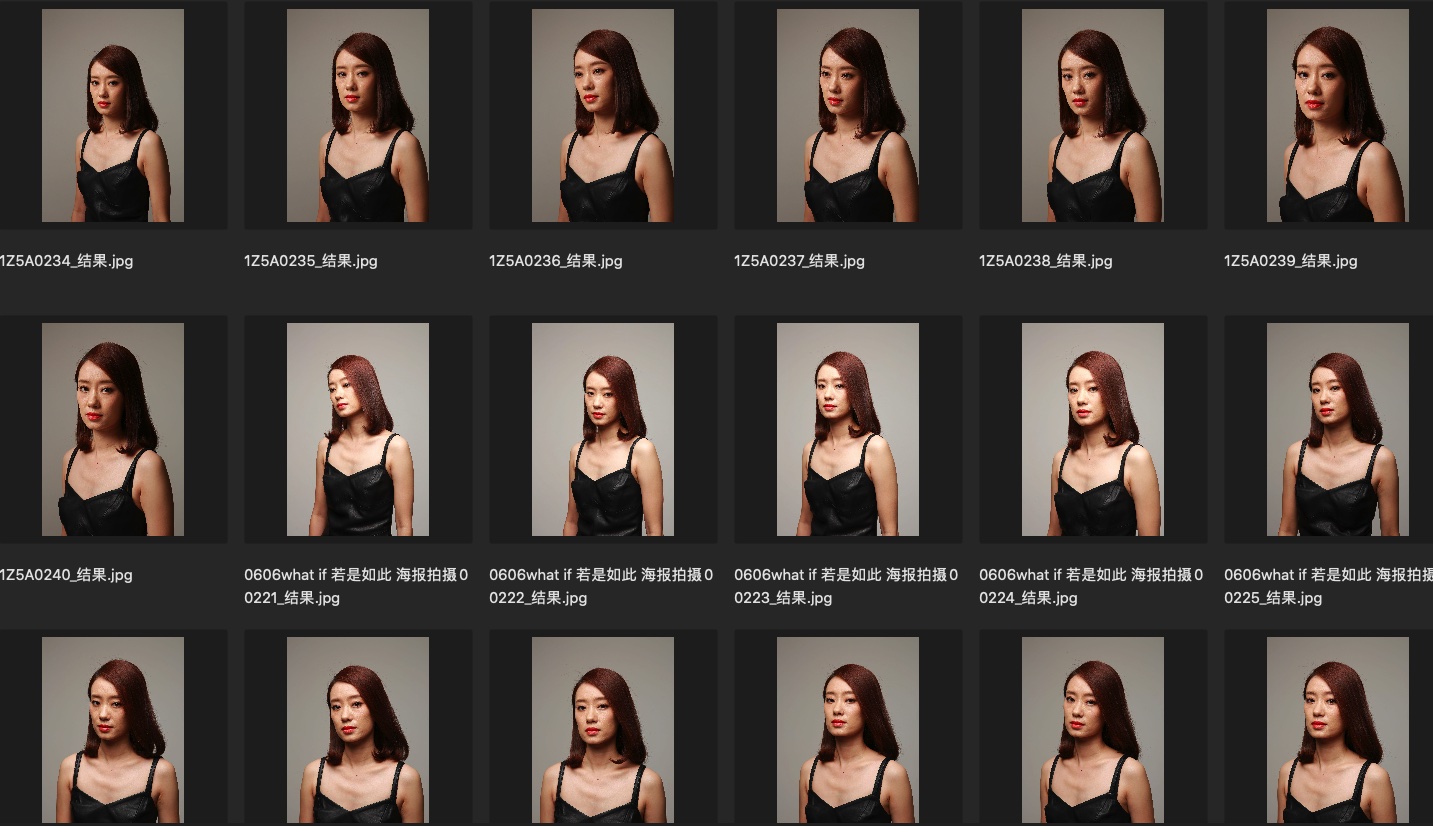Screen dimensions: 1433x826
Task: Pick the 1Z5A0236_结果.jpg portrait thumbnail
Action: coord(603,115)
